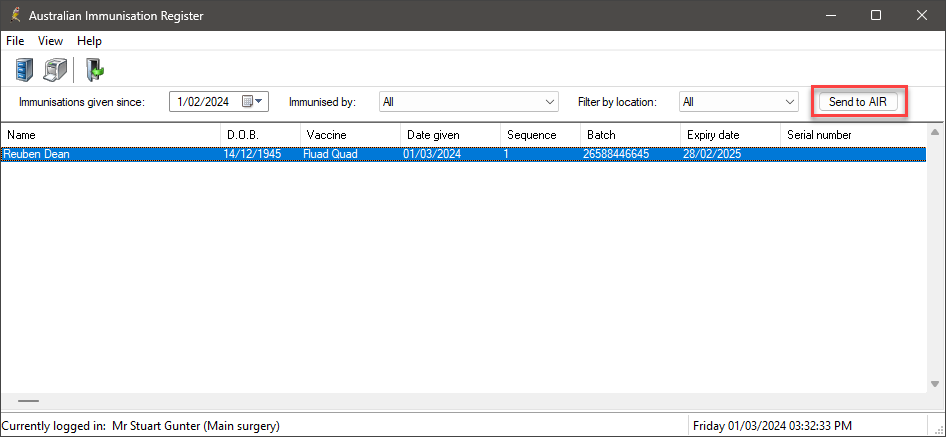
Task: Click the Expiry date column header
Action: [731, 135]
